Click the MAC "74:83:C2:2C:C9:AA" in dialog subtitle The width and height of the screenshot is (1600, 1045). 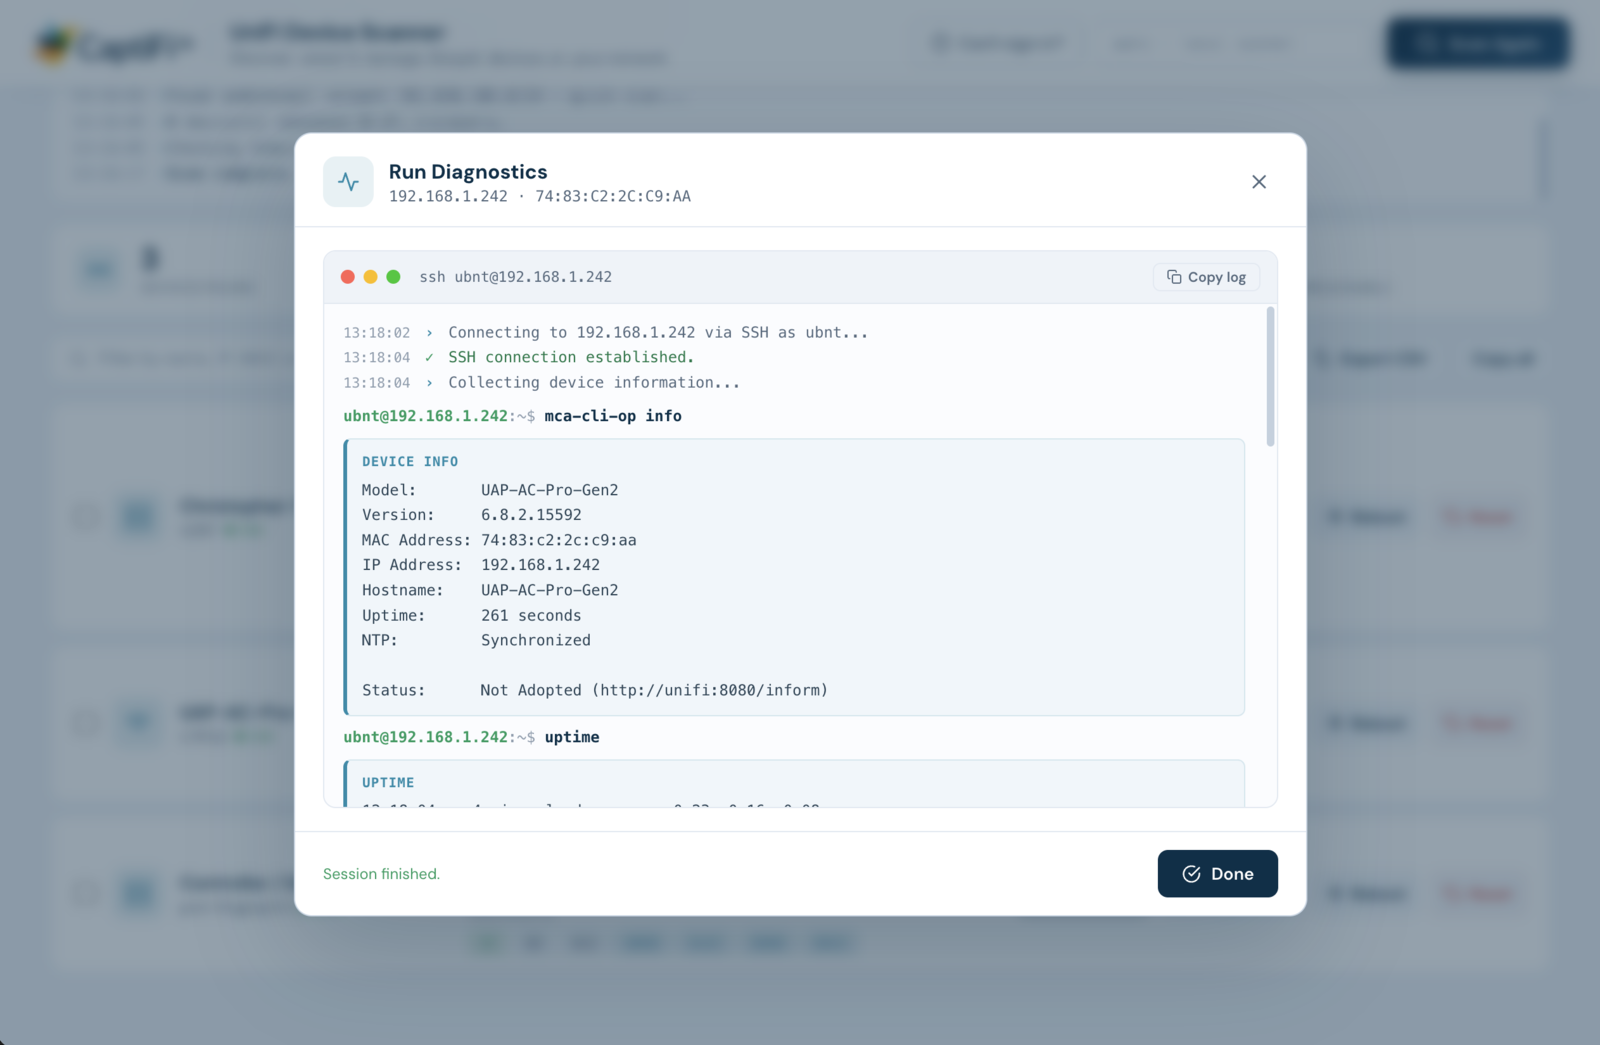coord(613,197)
